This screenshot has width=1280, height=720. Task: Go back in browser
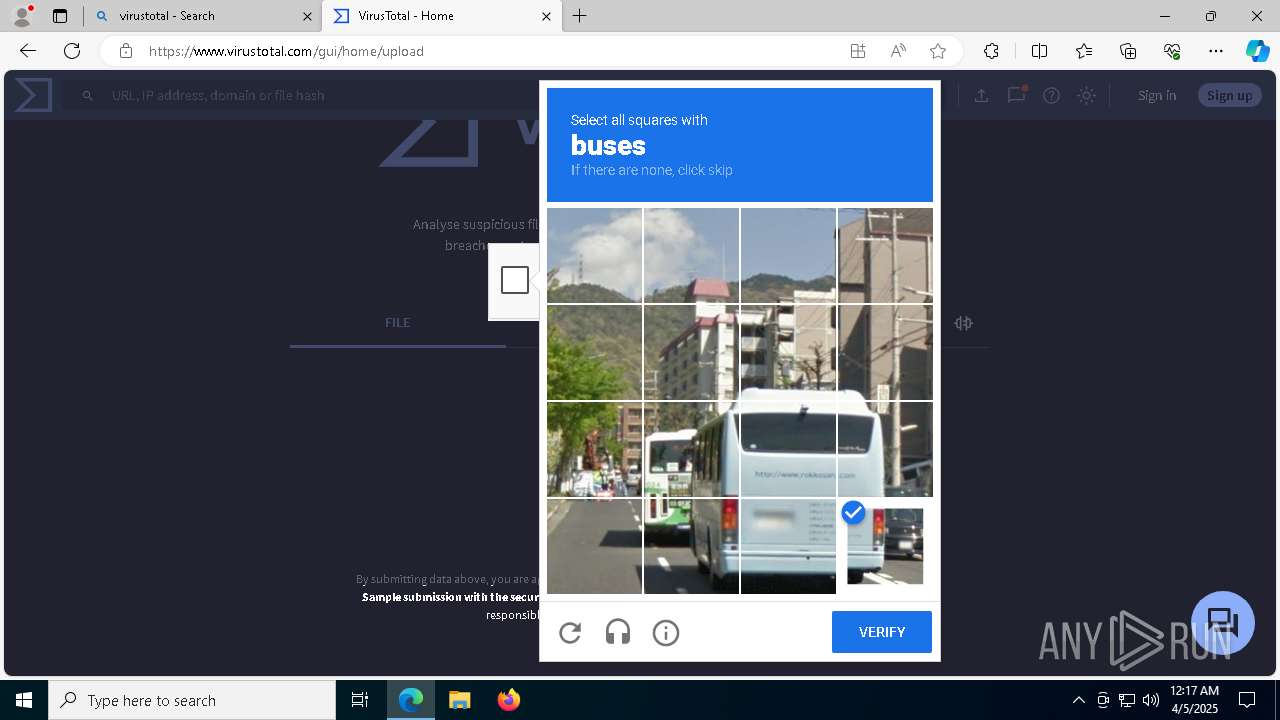click(x=28, y=51)
